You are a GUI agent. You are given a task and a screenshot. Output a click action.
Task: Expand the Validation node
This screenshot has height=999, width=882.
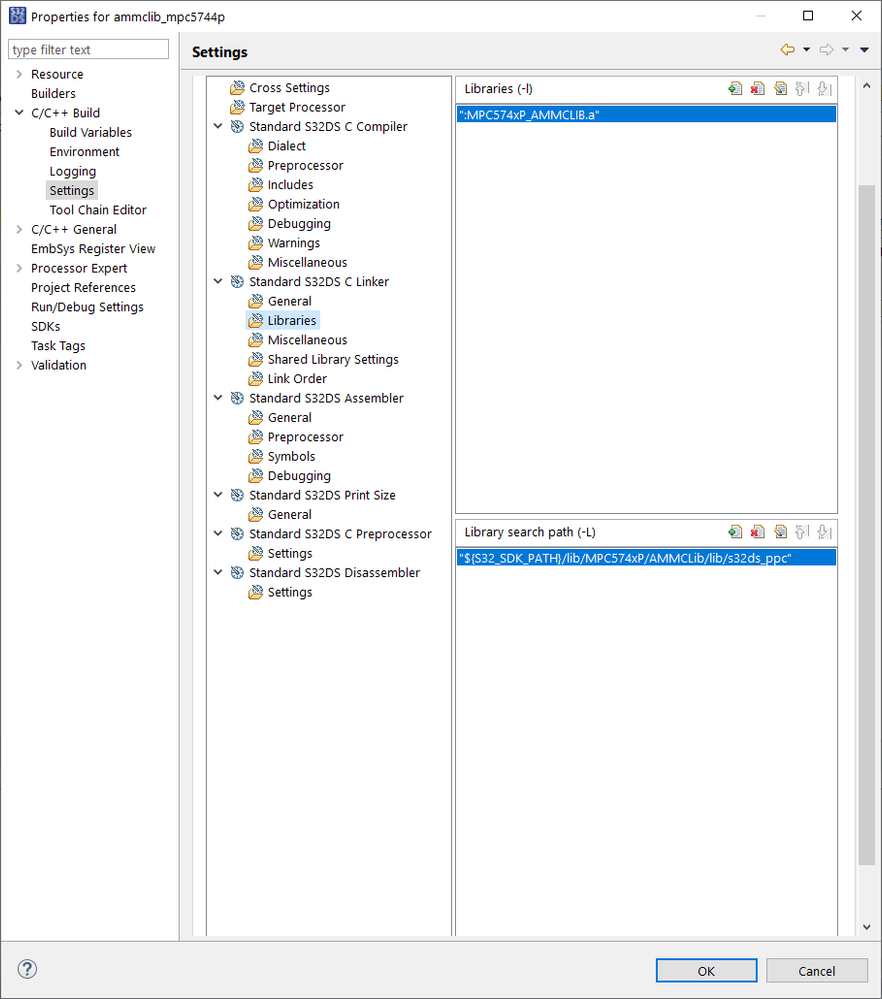pos(19,365)
